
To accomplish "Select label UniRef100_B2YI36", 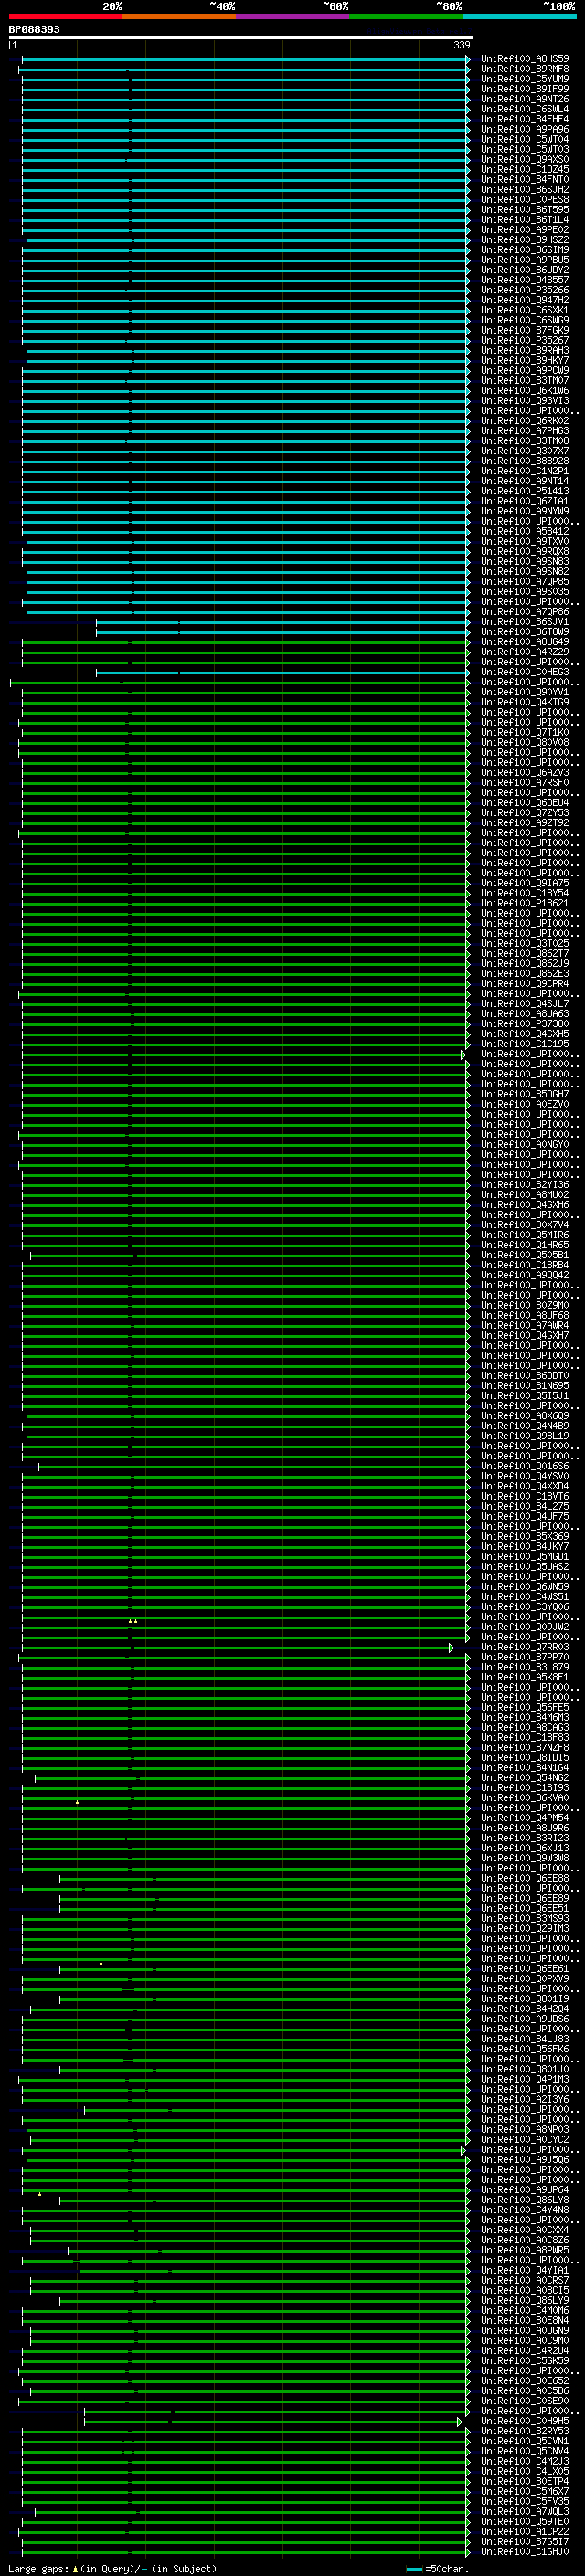I will coord(524,1185).
